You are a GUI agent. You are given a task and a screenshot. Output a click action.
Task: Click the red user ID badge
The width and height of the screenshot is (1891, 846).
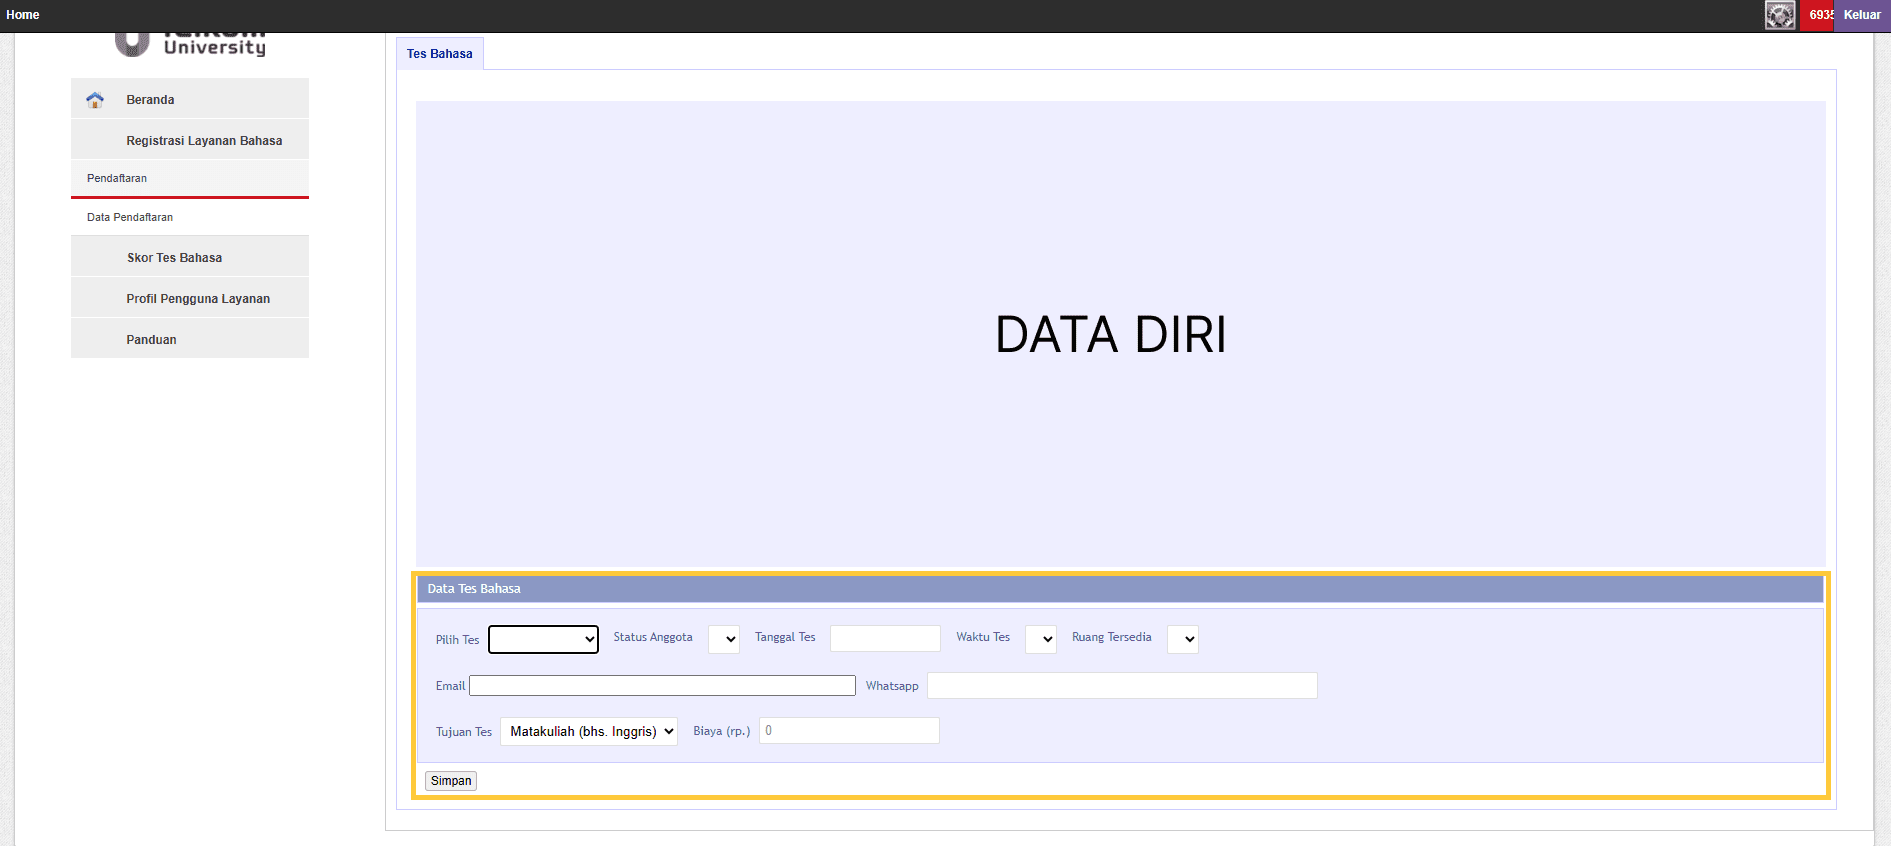coord(1817,15)
